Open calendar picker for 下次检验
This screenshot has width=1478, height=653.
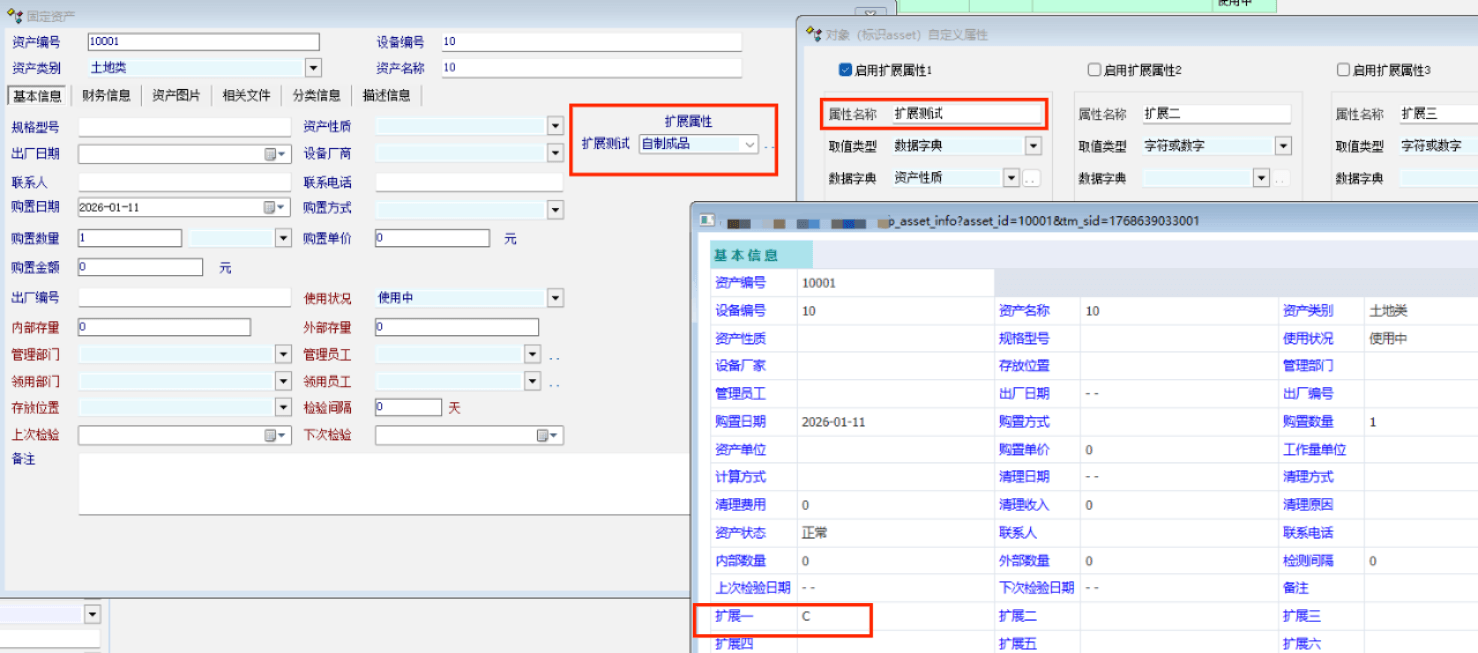(548, 436)
